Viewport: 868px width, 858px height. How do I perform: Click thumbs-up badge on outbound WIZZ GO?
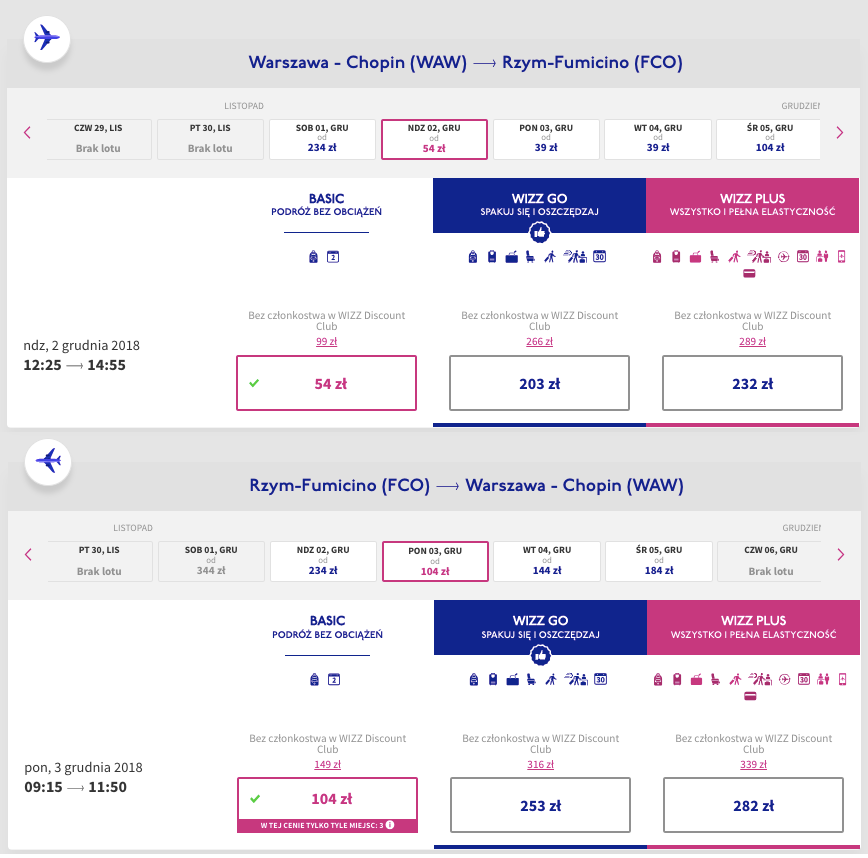click(539, 233)
